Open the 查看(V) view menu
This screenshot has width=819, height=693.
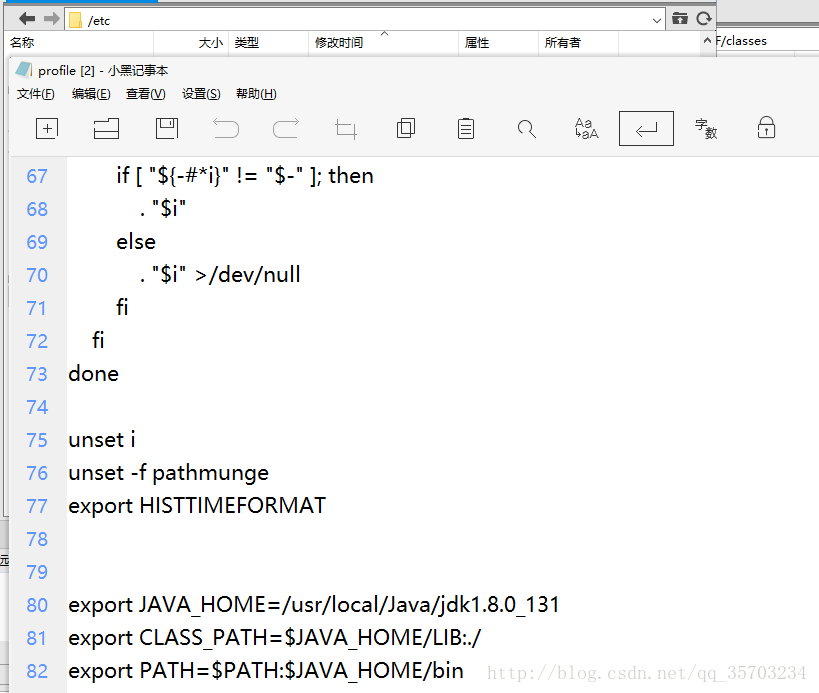click(145, 93)
